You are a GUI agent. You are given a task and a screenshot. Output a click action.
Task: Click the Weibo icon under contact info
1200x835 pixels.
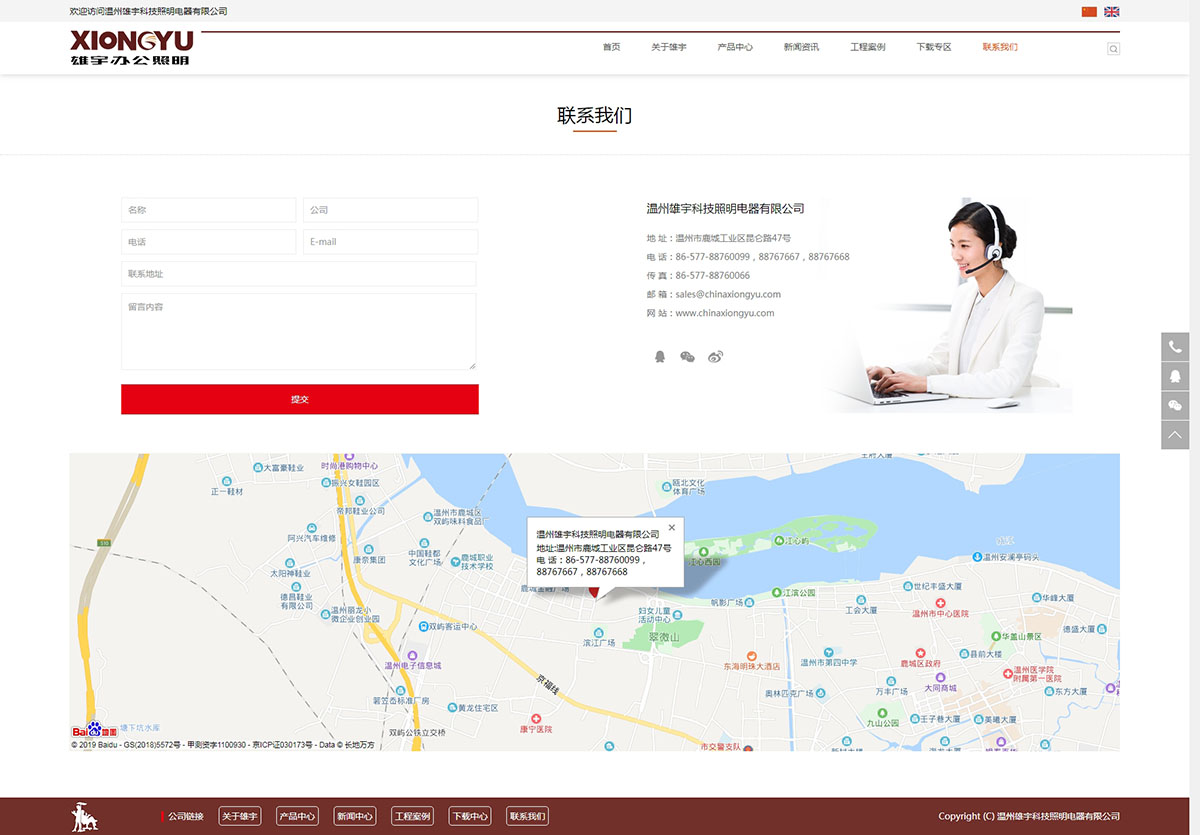[x=715, y=357]
